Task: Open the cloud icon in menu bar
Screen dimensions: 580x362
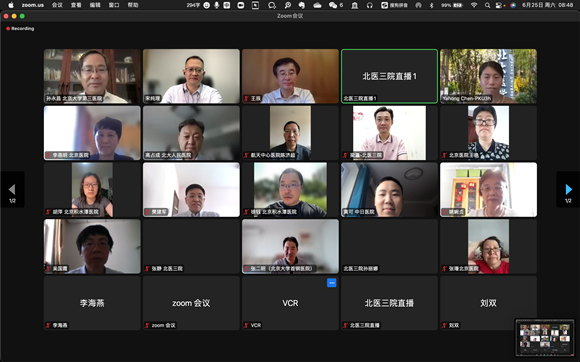Action: tap(317, 5)
